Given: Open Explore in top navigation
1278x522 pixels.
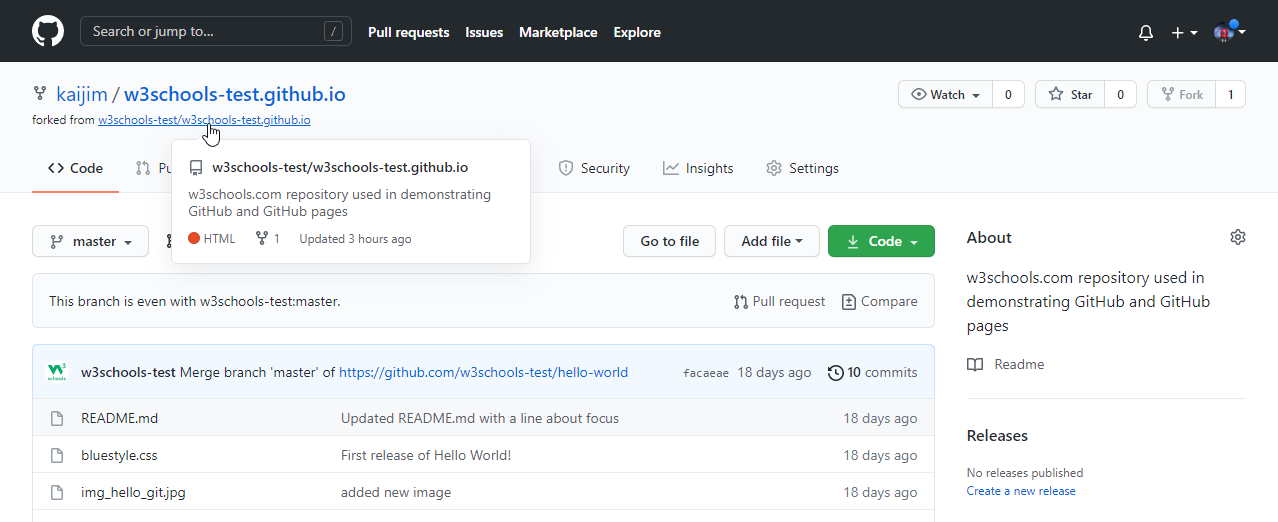Looking at the screenshot, I should tap(637, 32).
